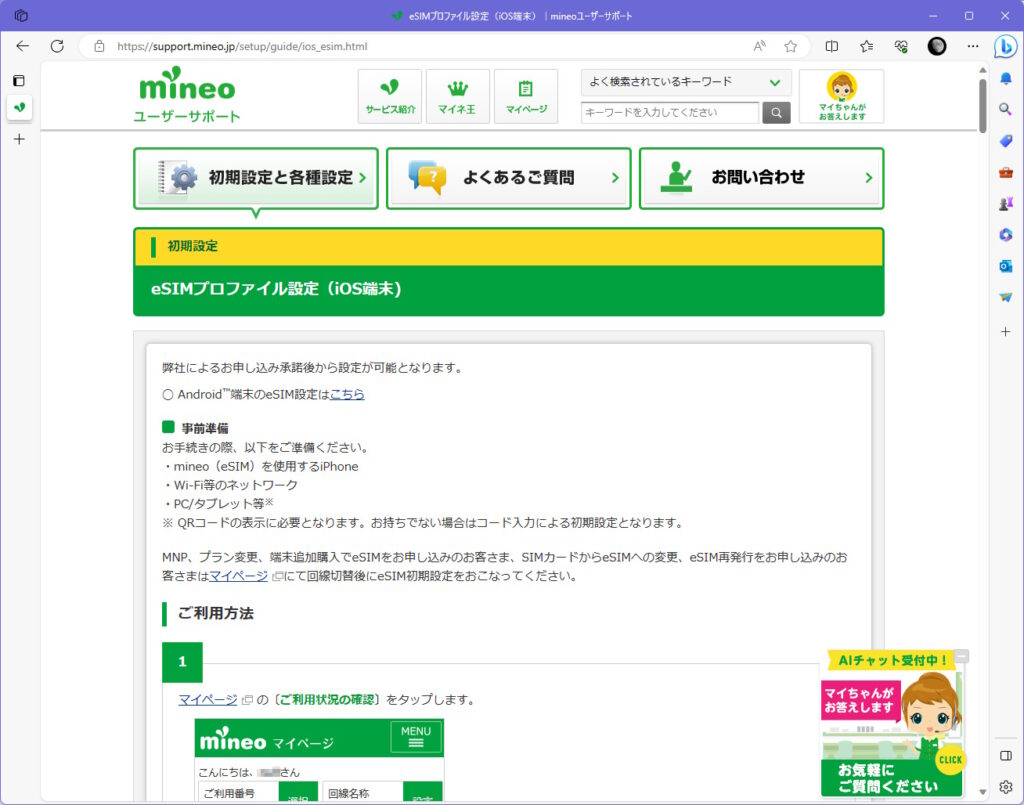
Task: Click the mineo ユーザーサポート logo
Action: pyautogui.click(x=187, y=95)
